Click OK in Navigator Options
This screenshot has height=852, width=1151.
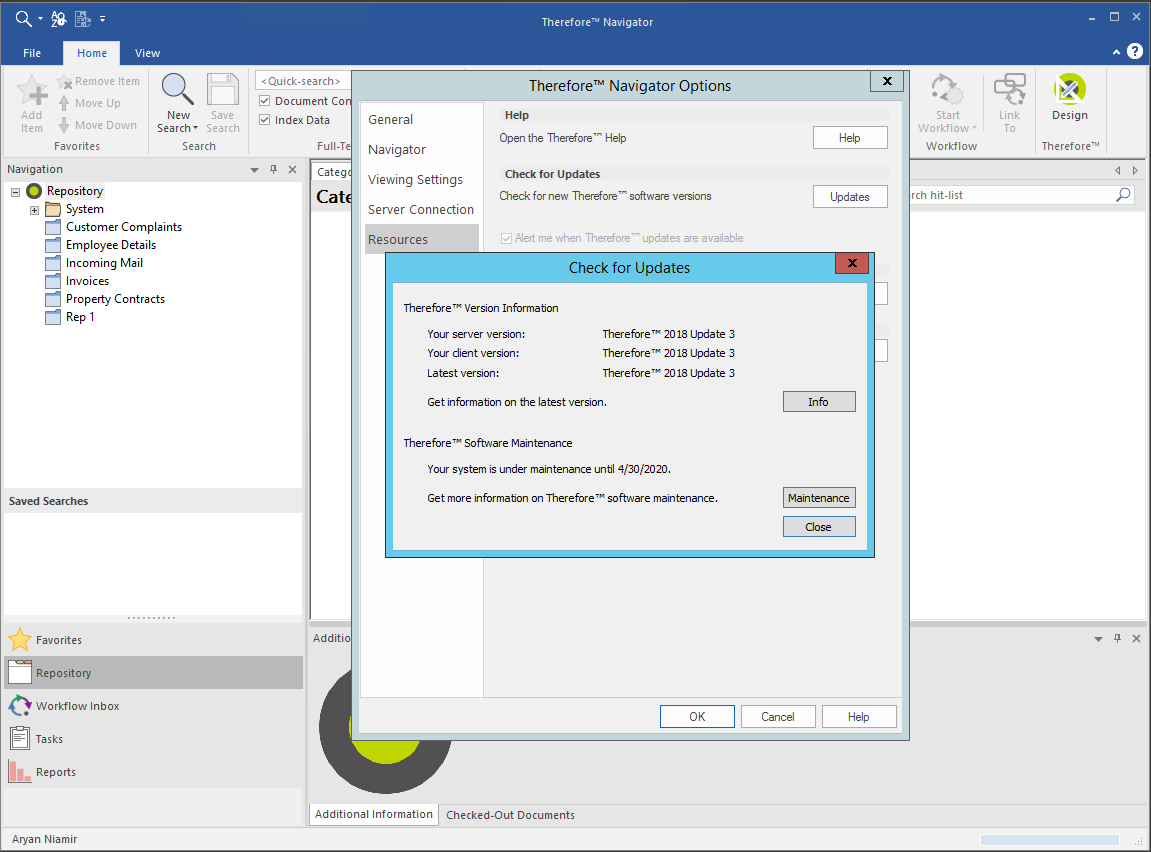697,716
